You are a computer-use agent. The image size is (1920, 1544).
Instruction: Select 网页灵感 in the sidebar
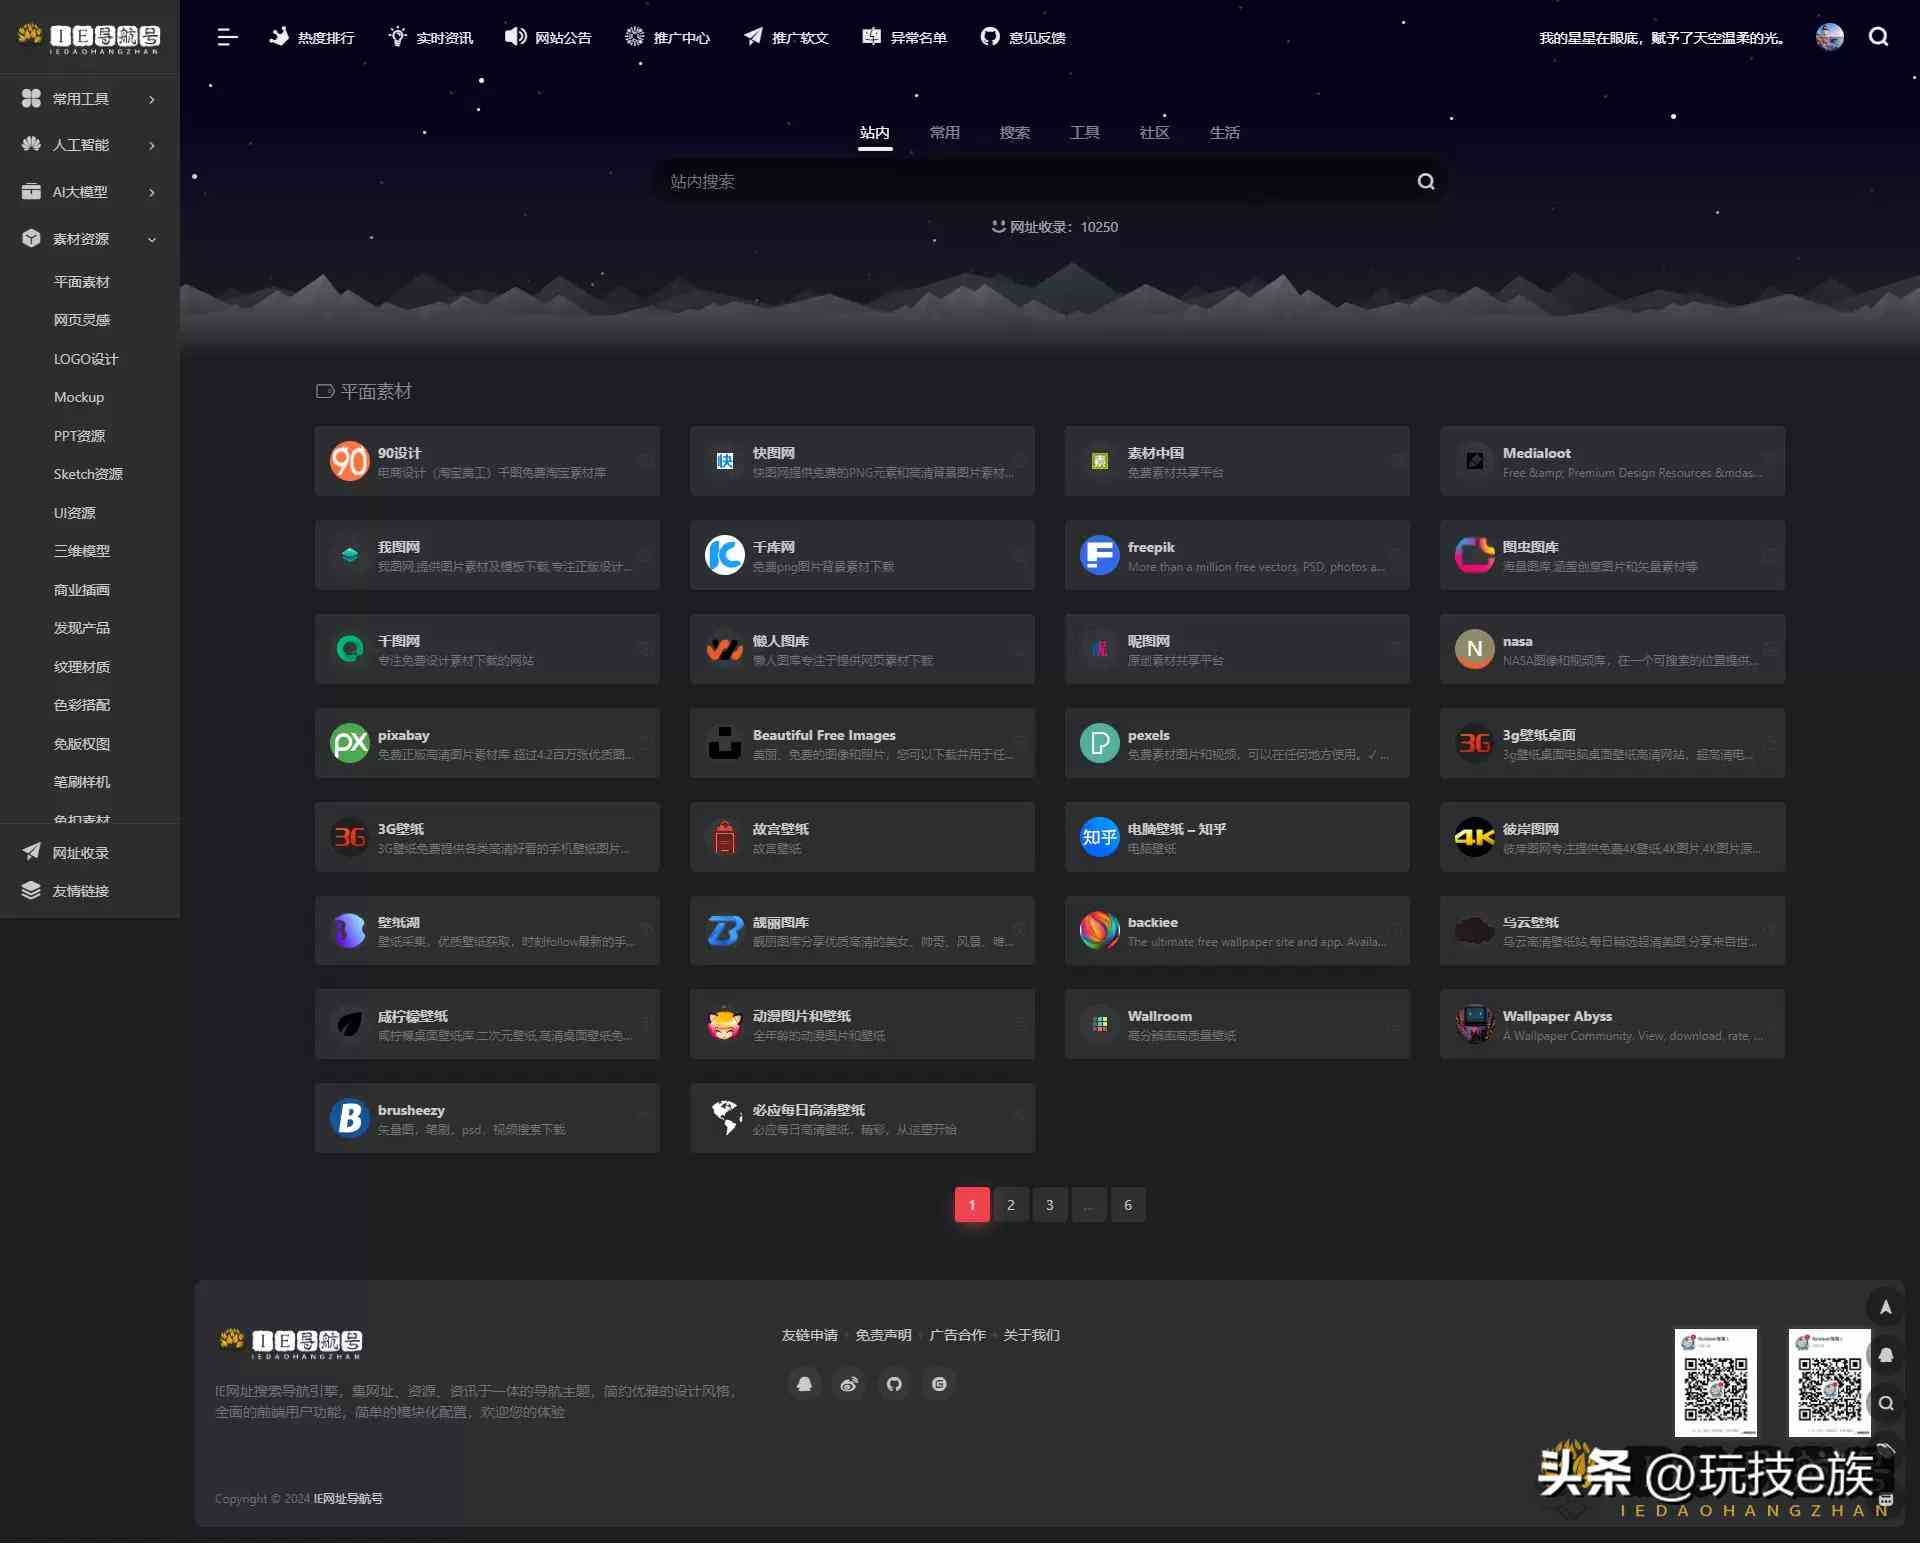click(82, 320)
